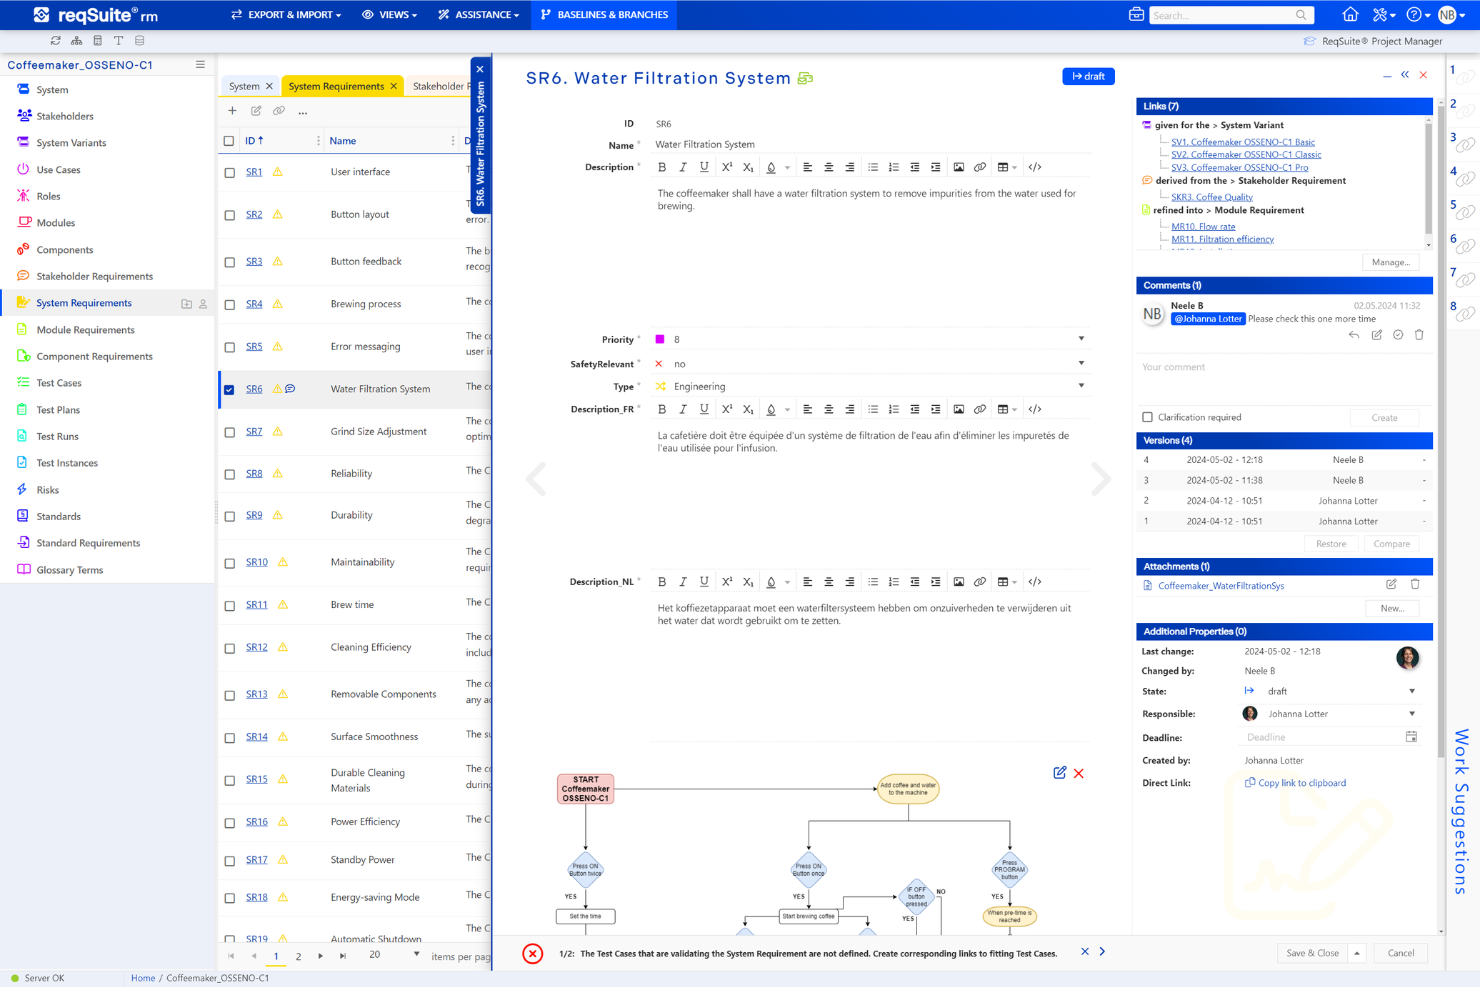Check the SR1 User interface row checkbox

coord(229,172)
